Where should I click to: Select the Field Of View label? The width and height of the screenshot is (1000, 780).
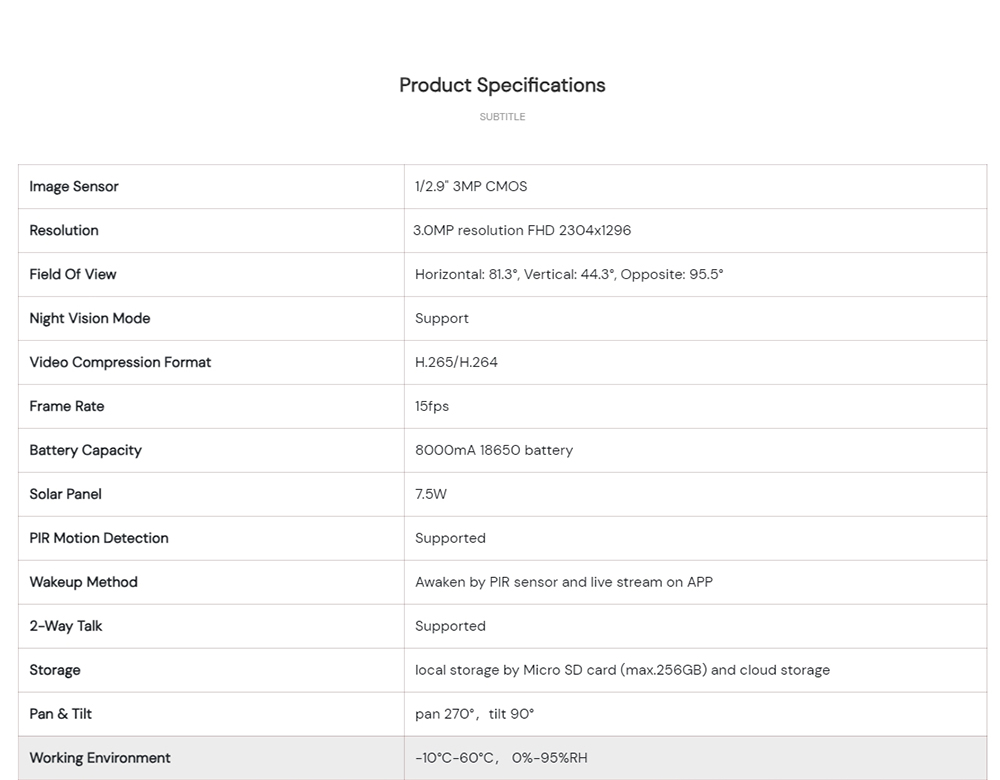[x=73, y=274]
